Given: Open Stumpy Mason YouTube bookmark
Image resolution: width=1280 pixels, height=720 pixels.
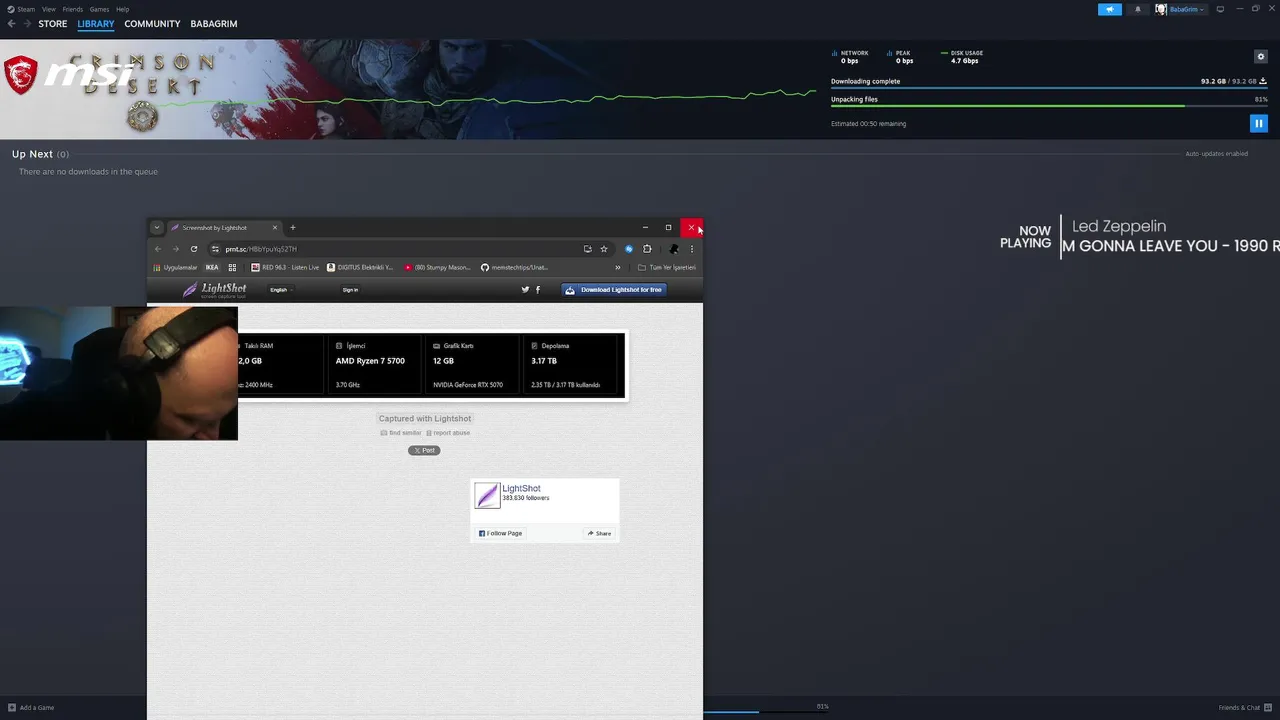Looking at the screenshot, I should coord(437,267).
